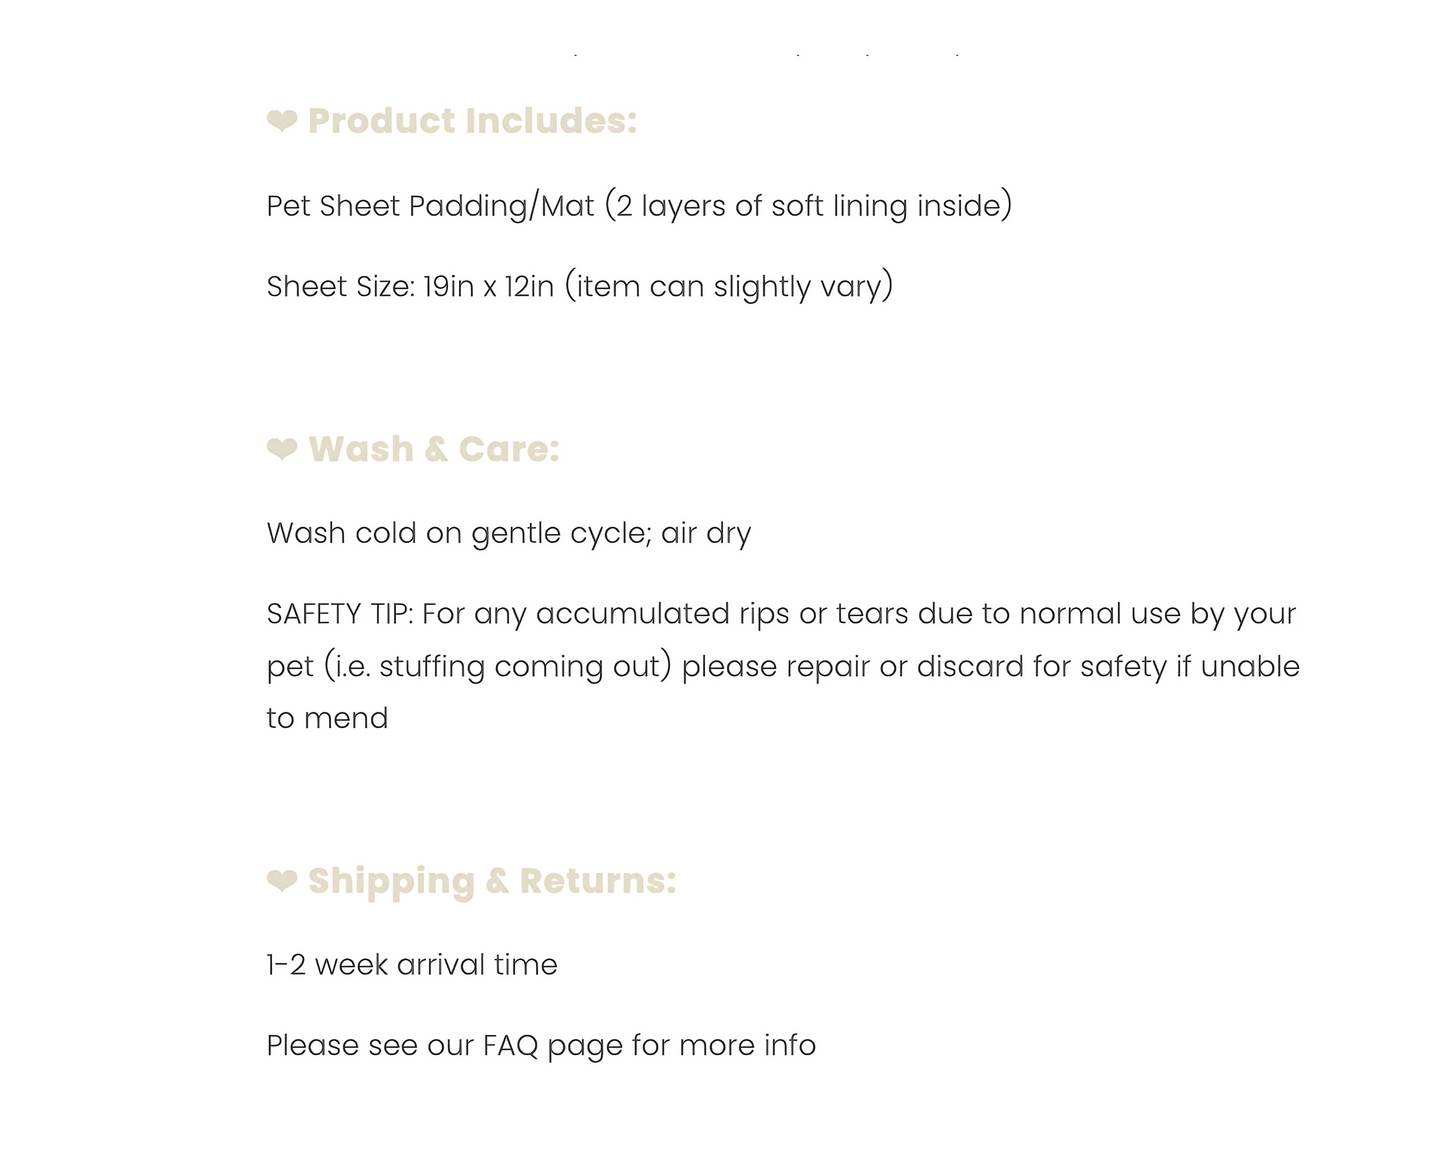Viewport: 1445px width, 1156px height.
Task: Click the words Pet Sheet Padding/Mat
Action: 430,206
